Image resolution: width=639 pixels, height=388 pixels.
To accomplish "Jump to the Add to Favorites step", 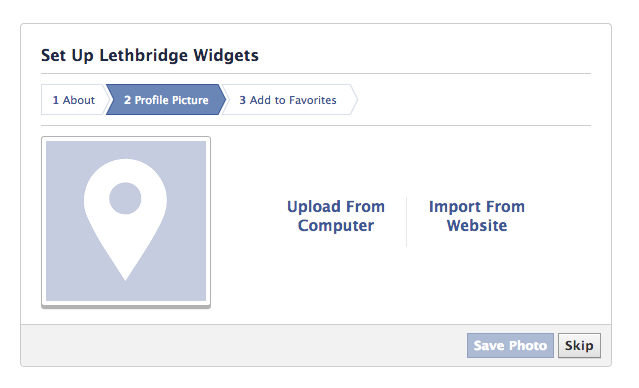I will tap(288, 100).
